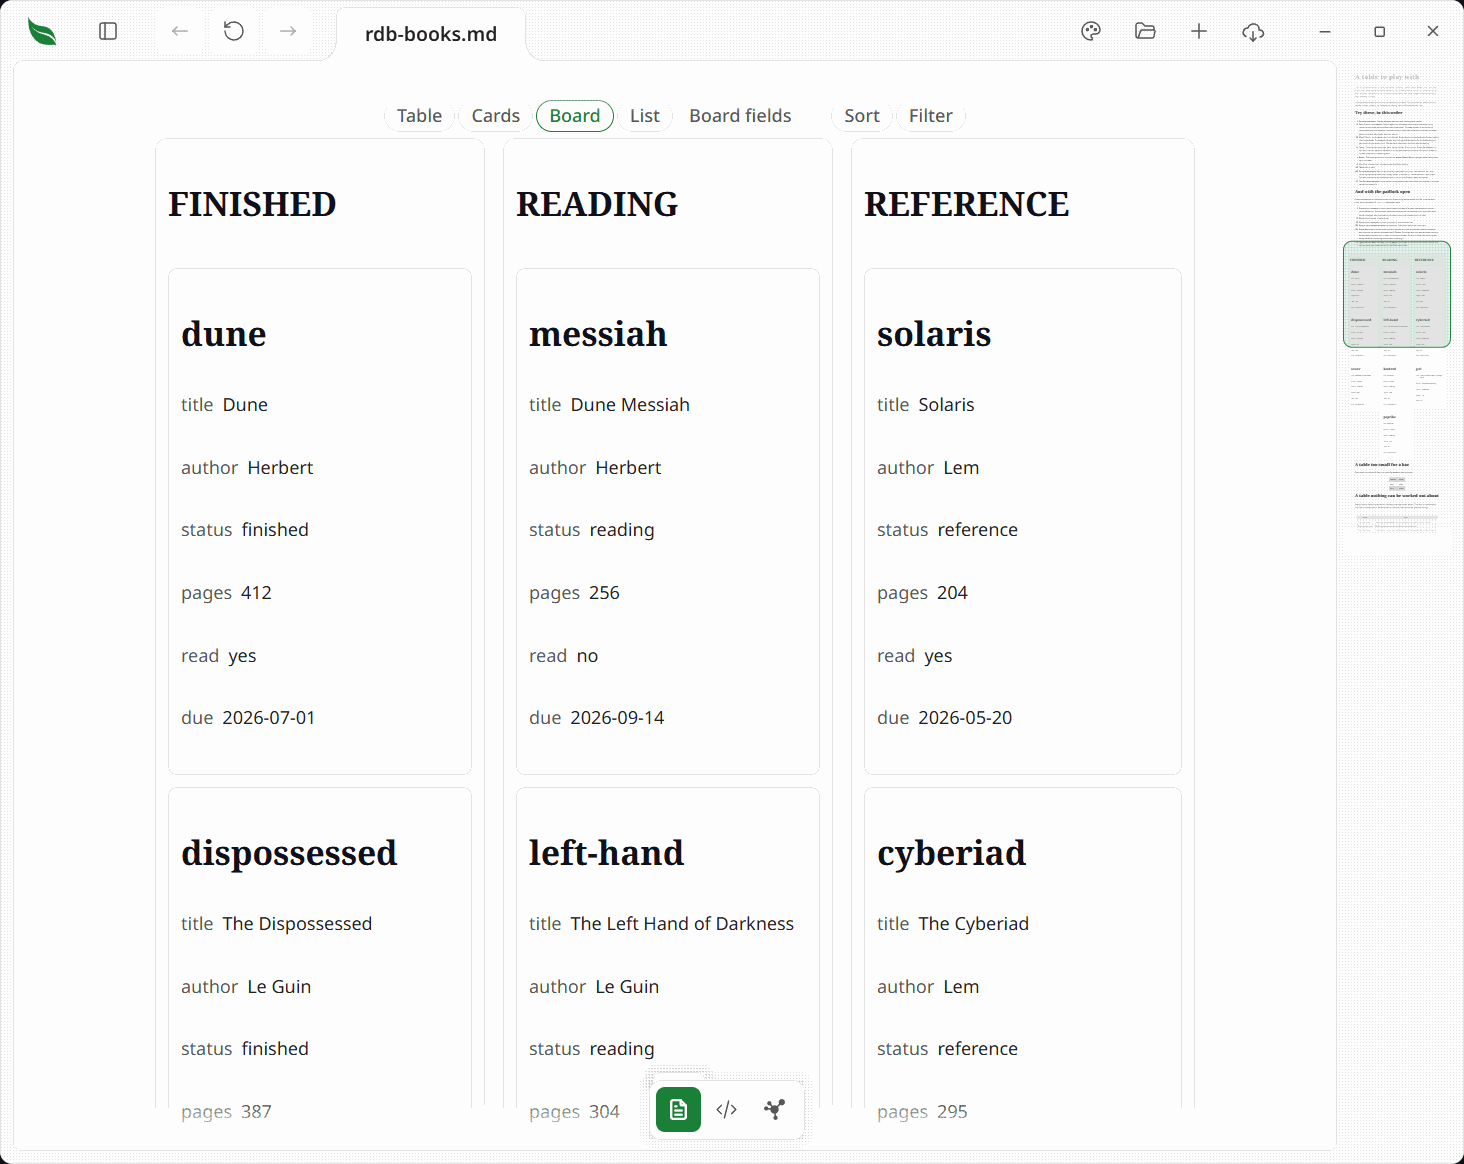Image resolution: width=1464 pixels, height=1164 pixels.
Task: Click status reference on the cyberiad card
Action: [x=978, y=1049]
